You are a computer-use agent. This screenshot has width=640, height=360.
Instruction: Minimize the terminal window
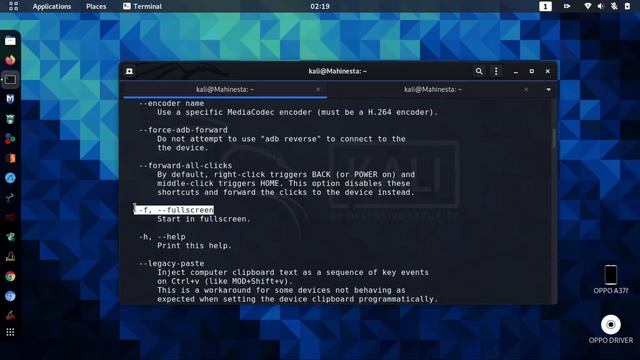516,71
